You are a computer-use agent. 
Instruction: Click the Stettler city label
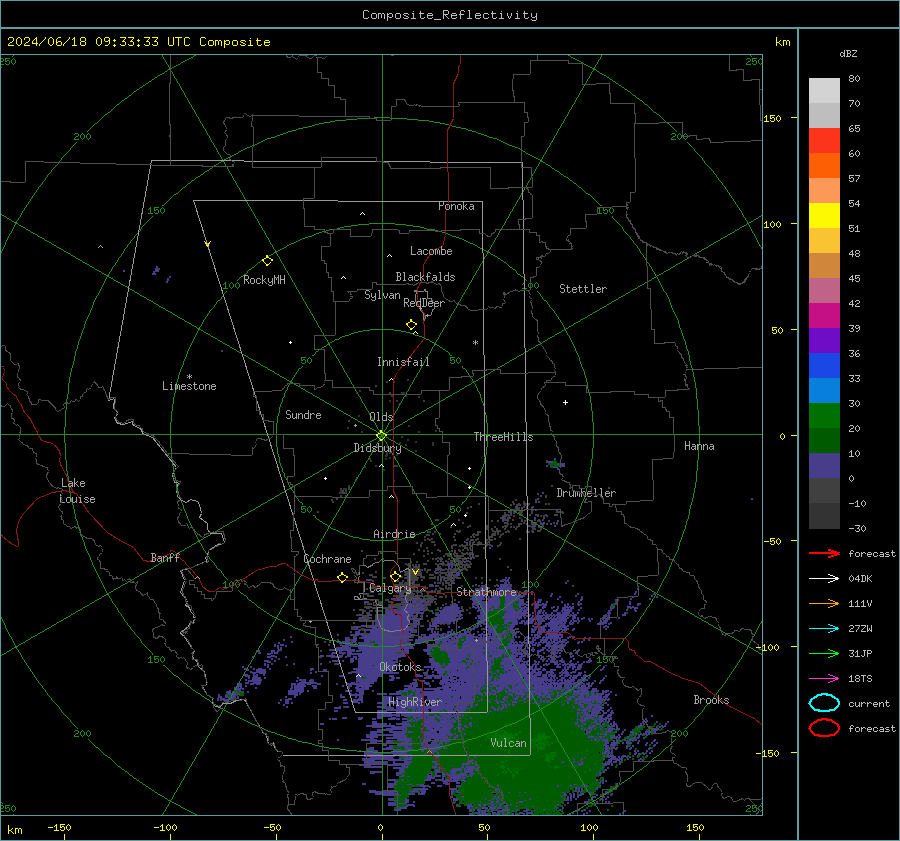tap(583, 289)
